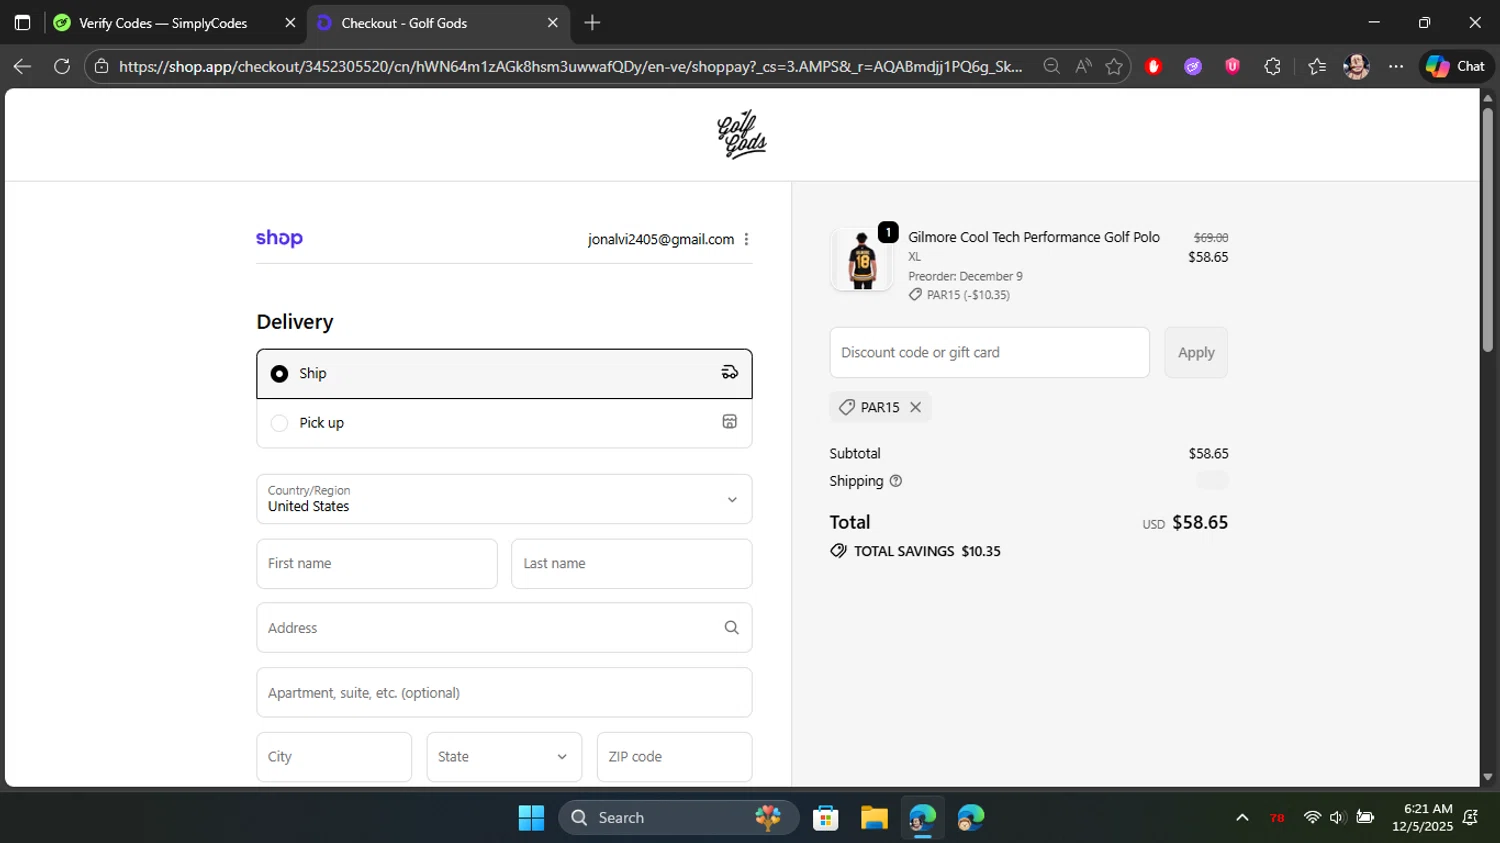Refresh the page
Image resolution: width=1500 pixels, height=843 pixels.
click(62, 66)
